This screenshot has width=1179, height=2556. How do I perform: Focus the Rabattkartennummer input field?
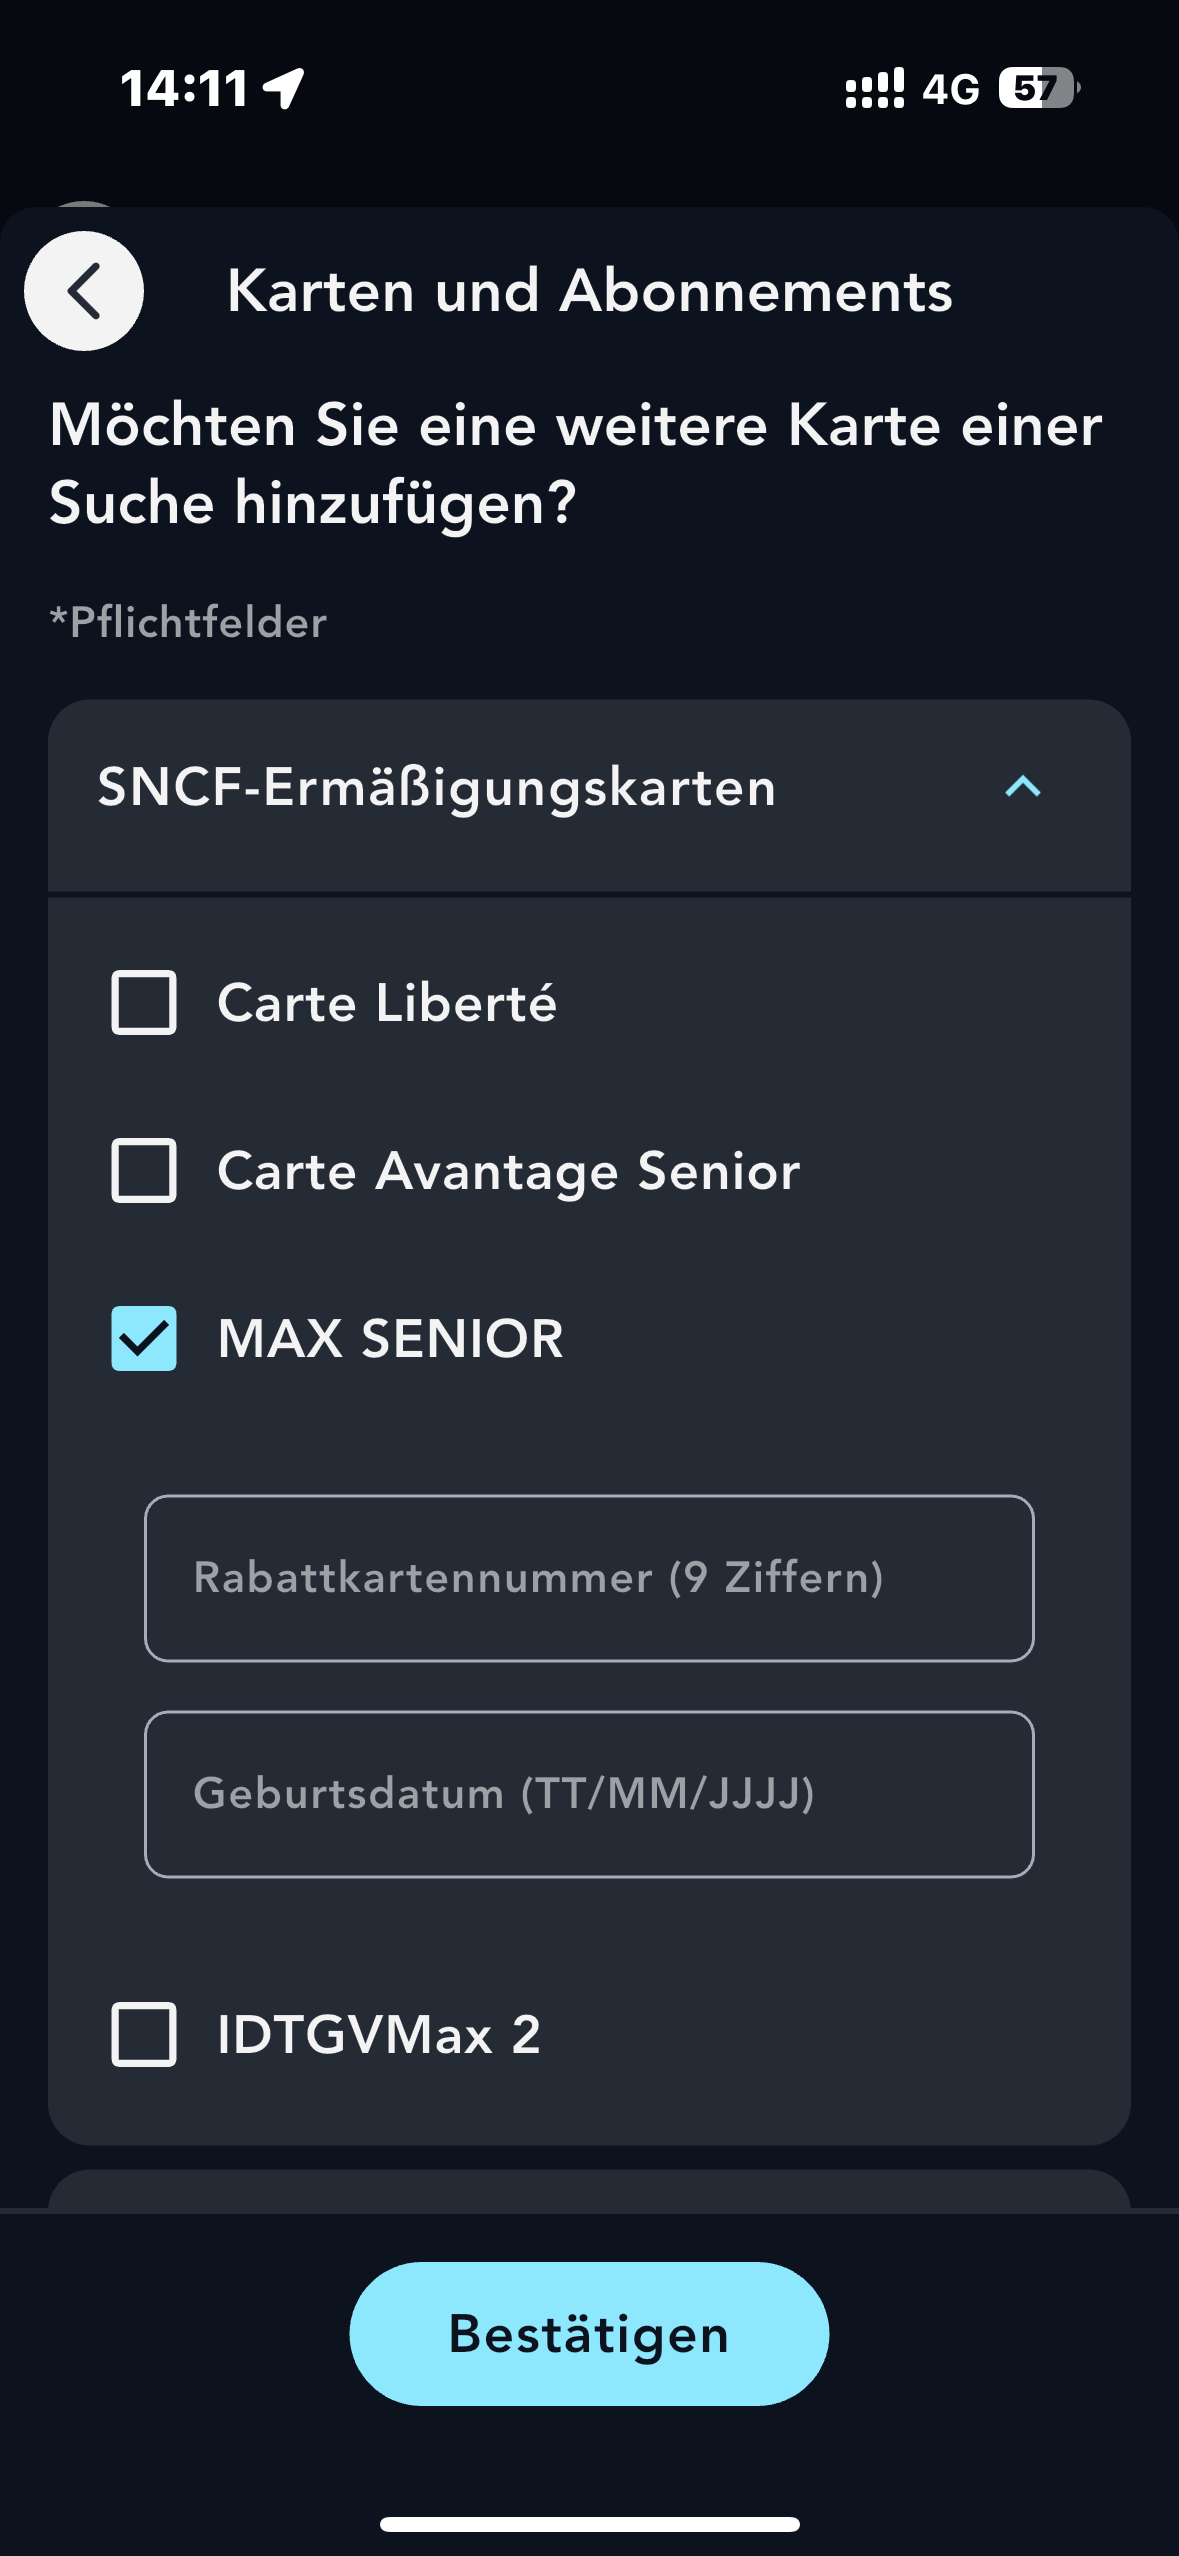tap(589, 1578)
